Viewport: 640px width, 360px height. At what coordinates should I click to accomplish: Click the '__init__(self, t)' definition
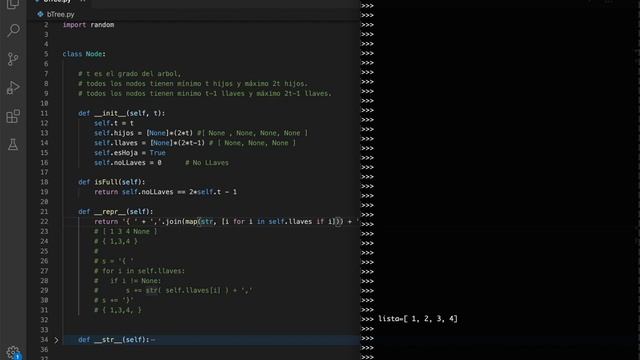click(122, 113)
